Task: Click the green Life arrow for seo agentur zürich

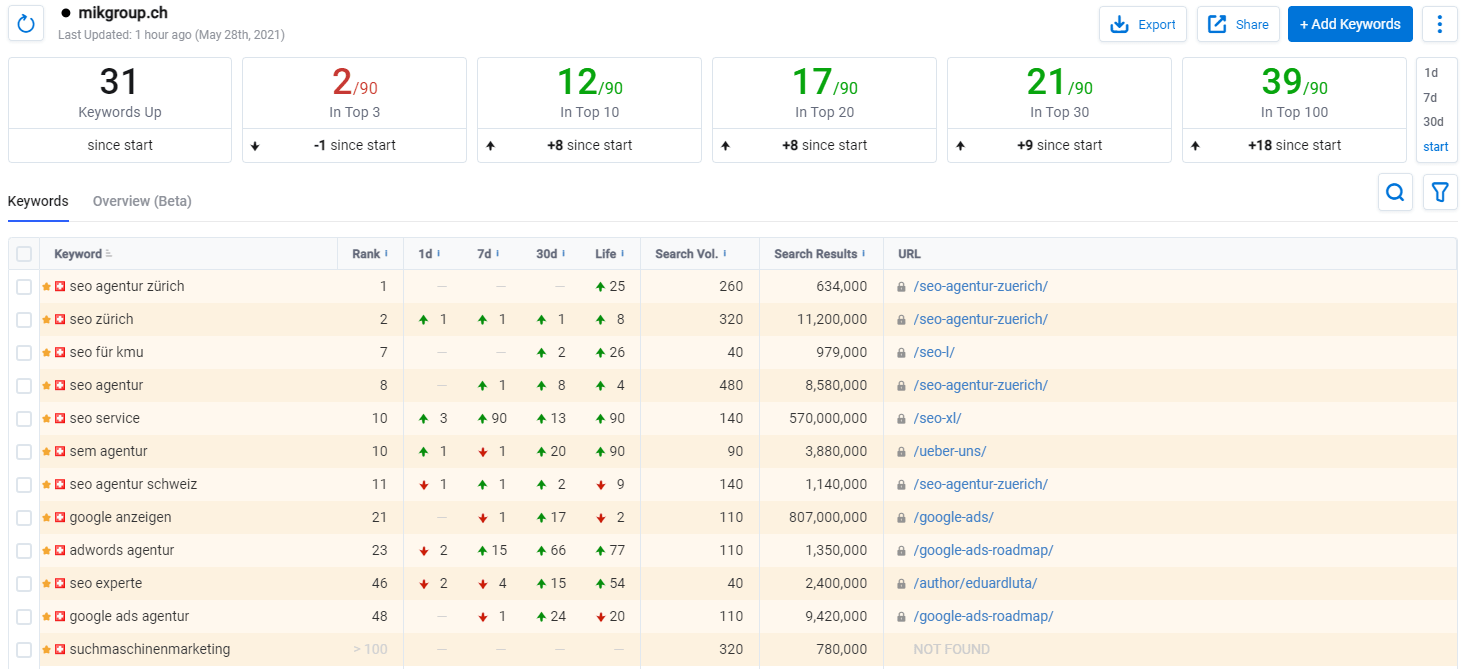Action: click(x=600, y=286)
